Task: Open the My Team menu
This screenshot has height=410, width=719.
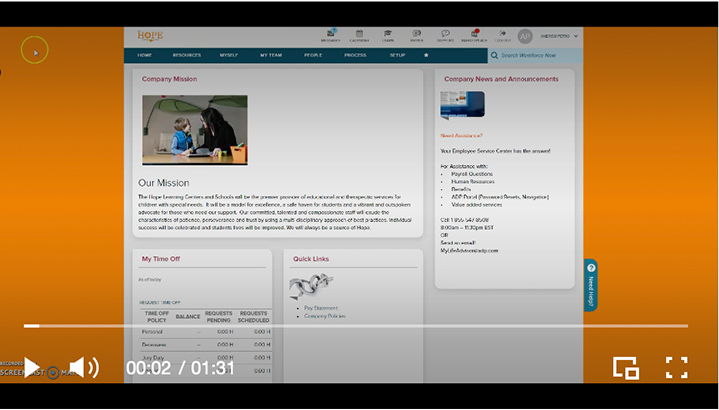Action: pyautogui.click(x=271, y=55)
